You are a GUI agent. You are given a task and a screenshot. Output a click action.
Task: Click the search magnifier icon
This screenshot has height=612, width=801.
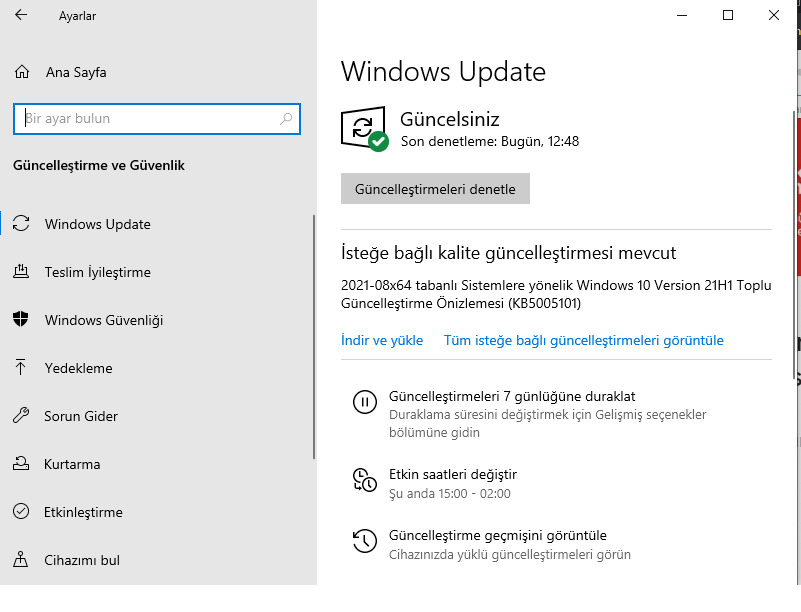click(x=286, y=119)
